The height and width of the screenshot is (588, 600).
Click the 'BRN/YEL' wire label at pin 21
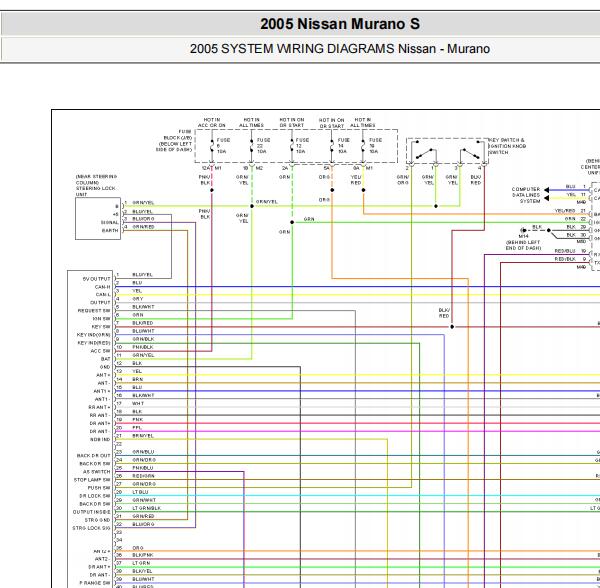[143, 435]
